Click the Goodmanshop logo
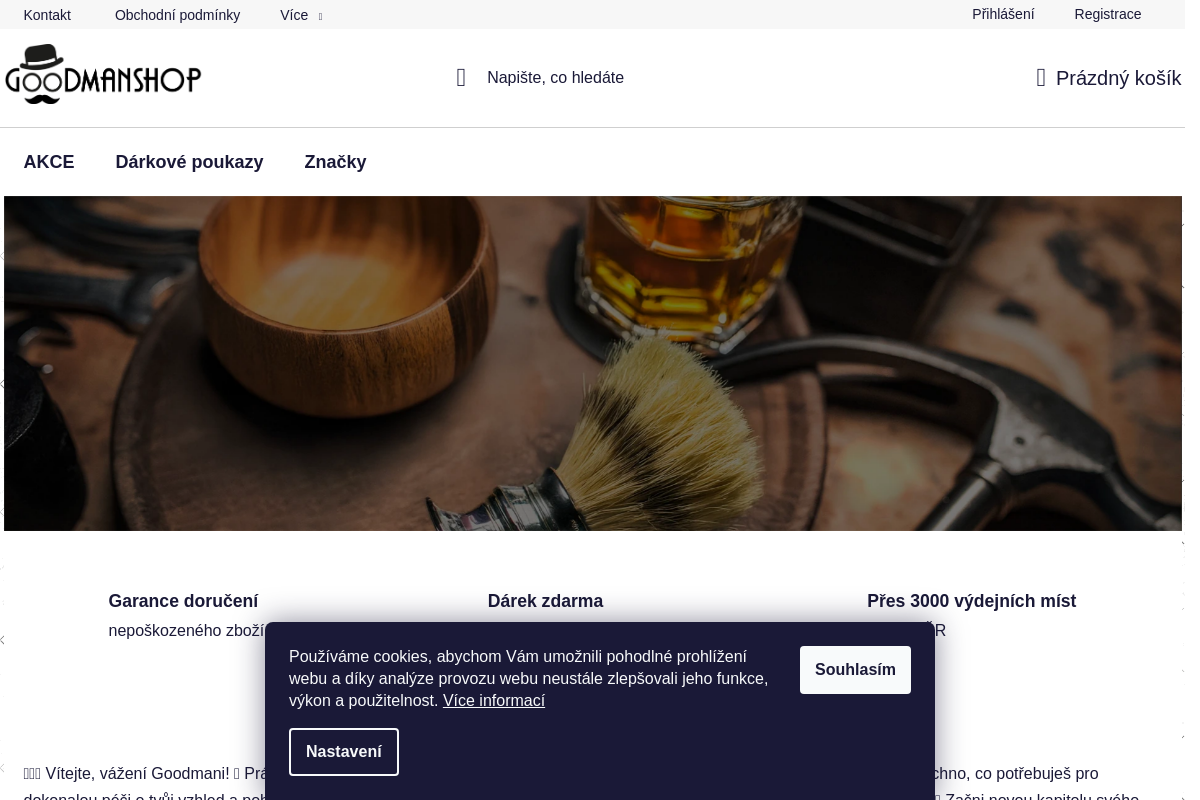 (x=103, y=74)
